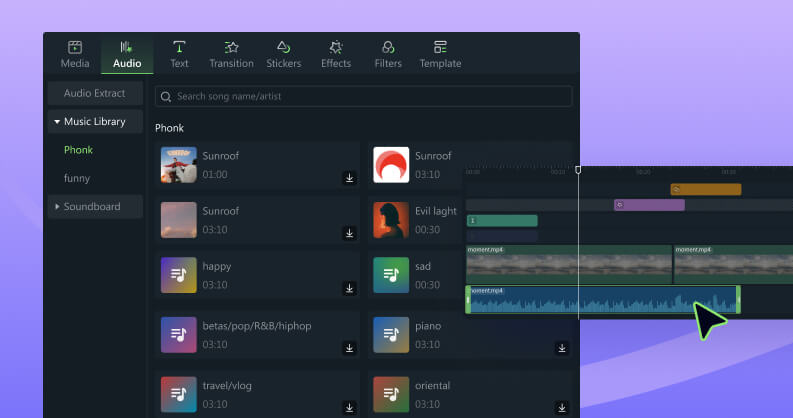The image size is (793, 418).
Task: Click the Evil laght track thumbnail
Action: (x=391, y=220)
